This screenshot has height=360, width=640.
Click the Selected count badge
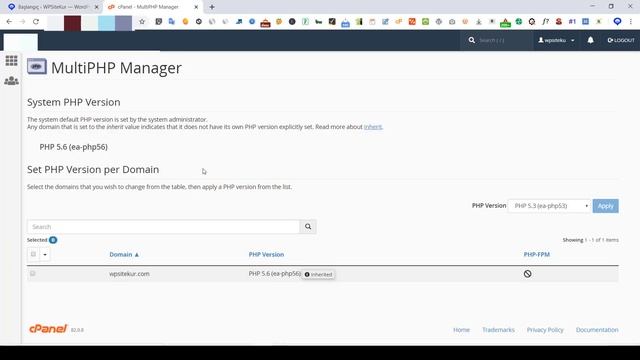click(53, 240)
